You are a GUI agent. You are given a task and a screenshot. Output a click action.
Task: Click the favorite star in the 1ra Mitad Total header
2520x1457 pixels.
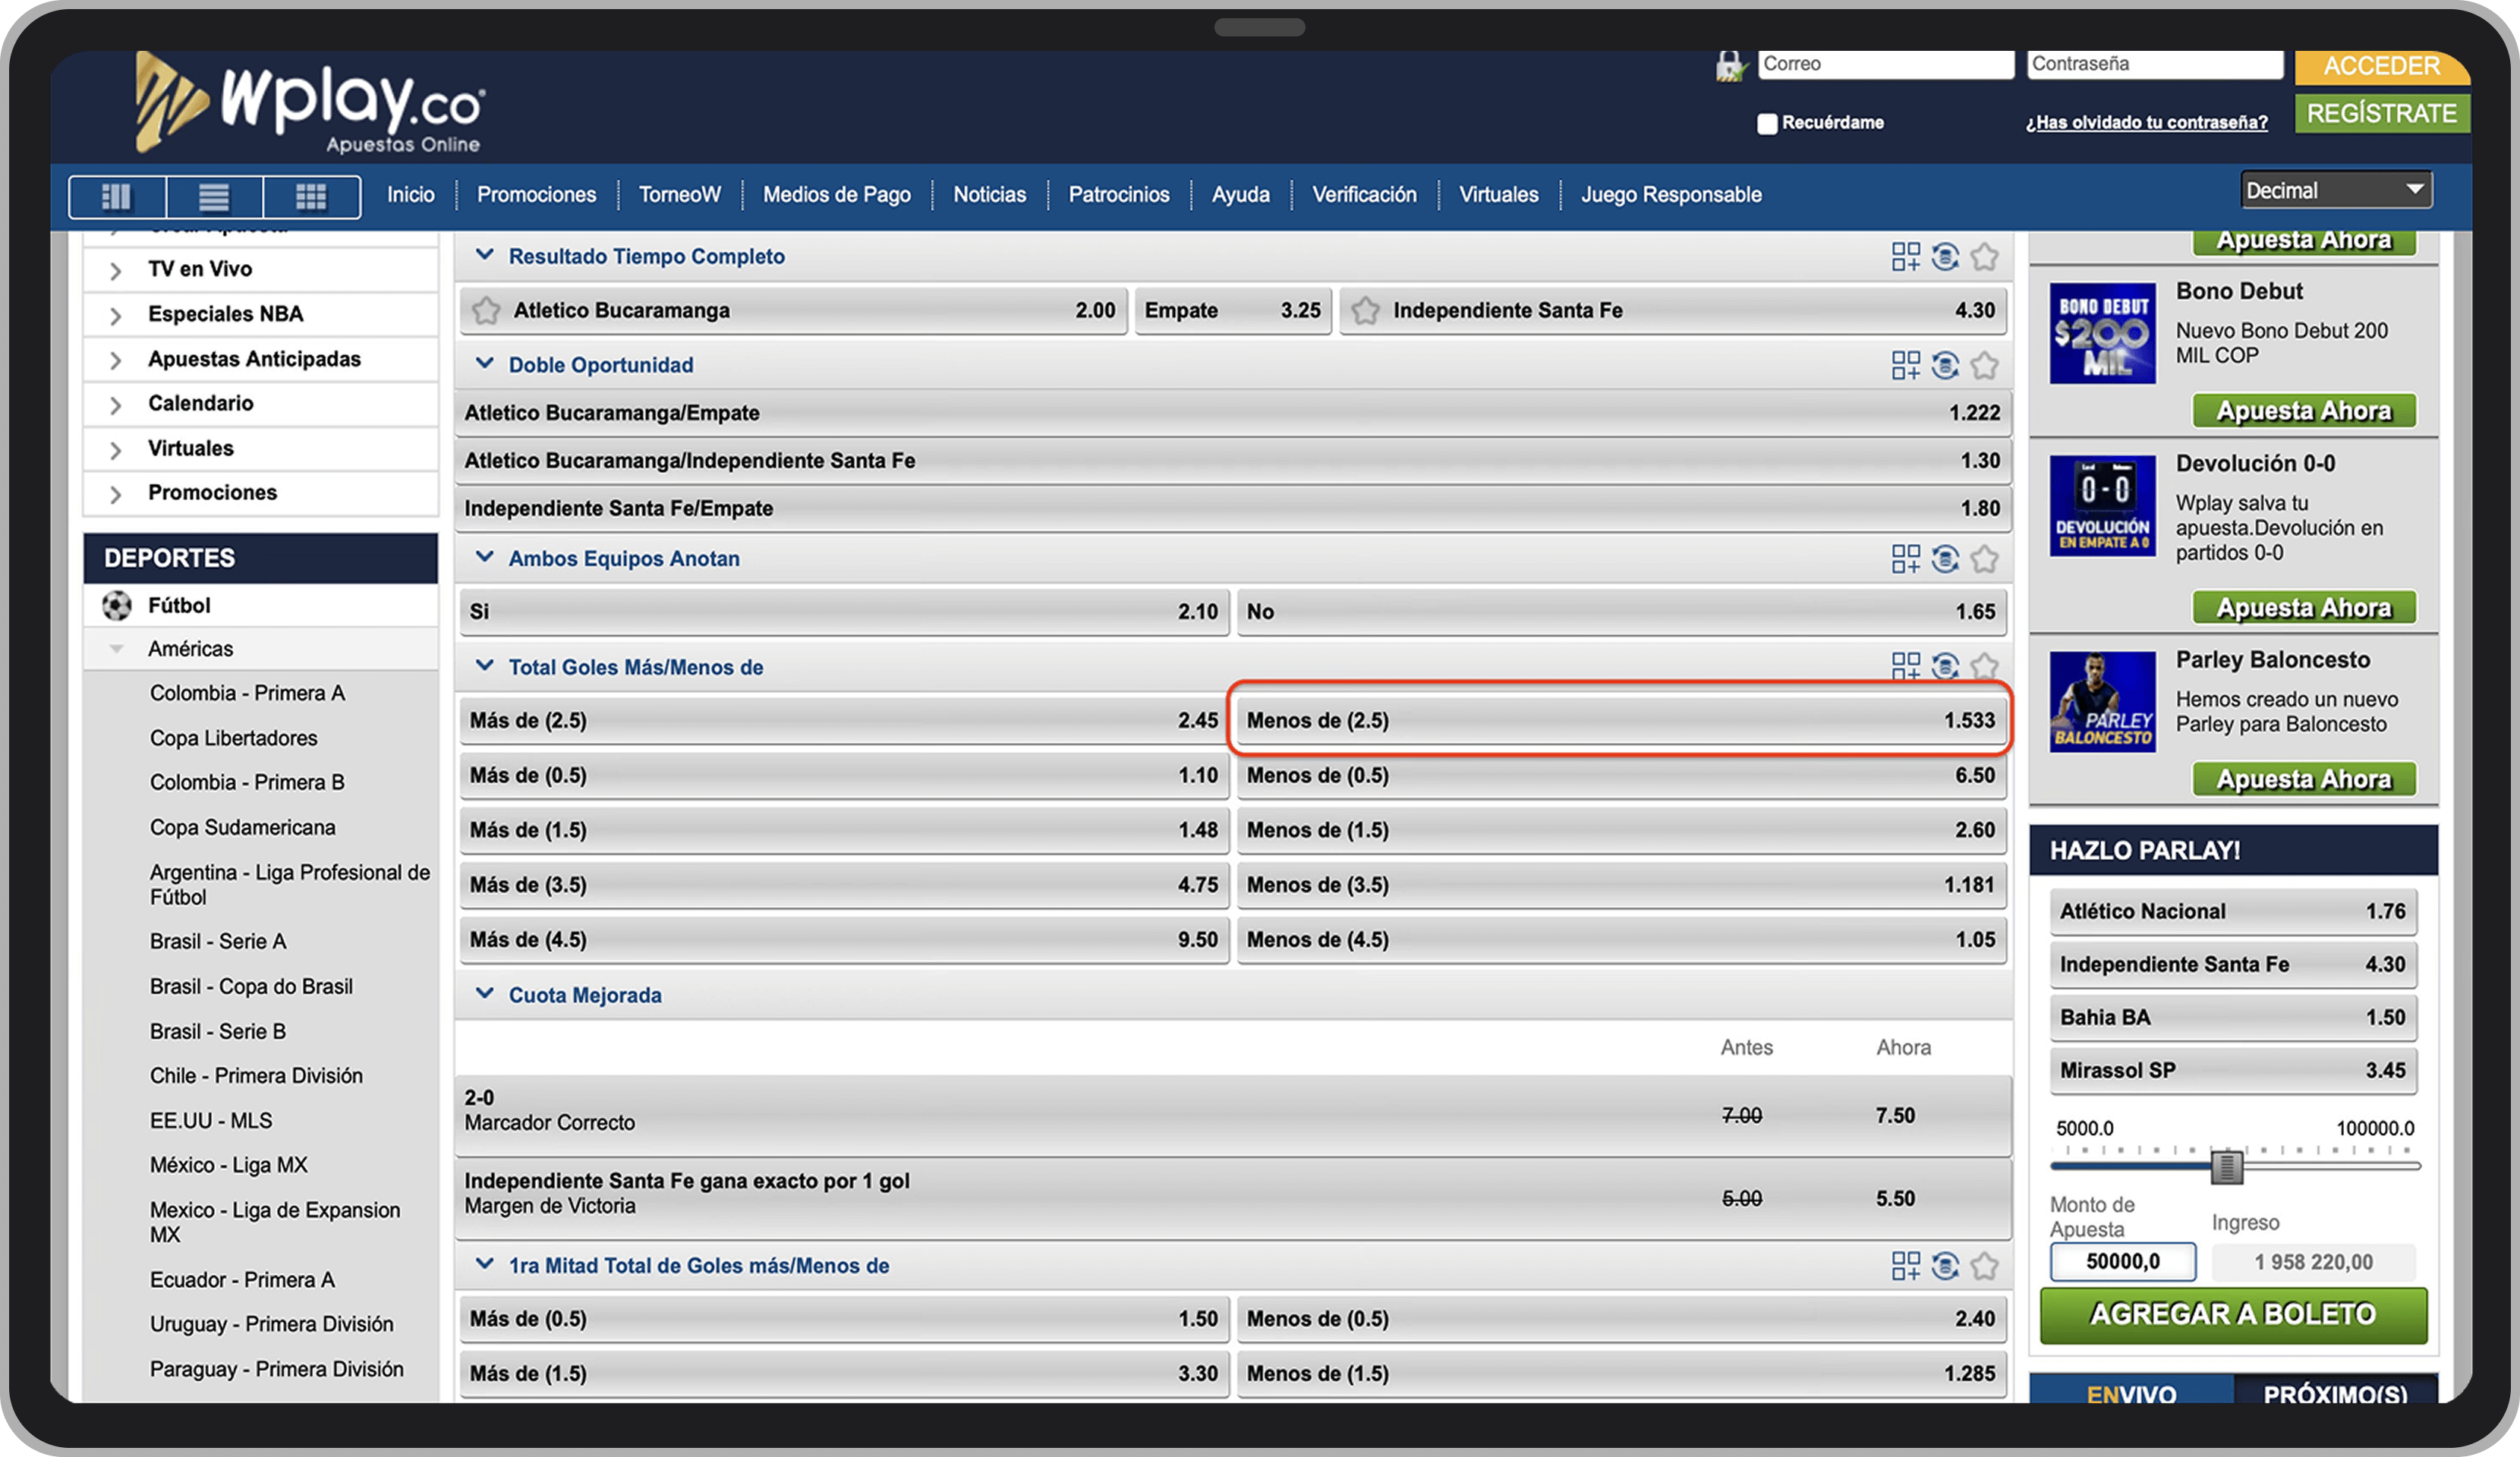tap(1984, 1266)
